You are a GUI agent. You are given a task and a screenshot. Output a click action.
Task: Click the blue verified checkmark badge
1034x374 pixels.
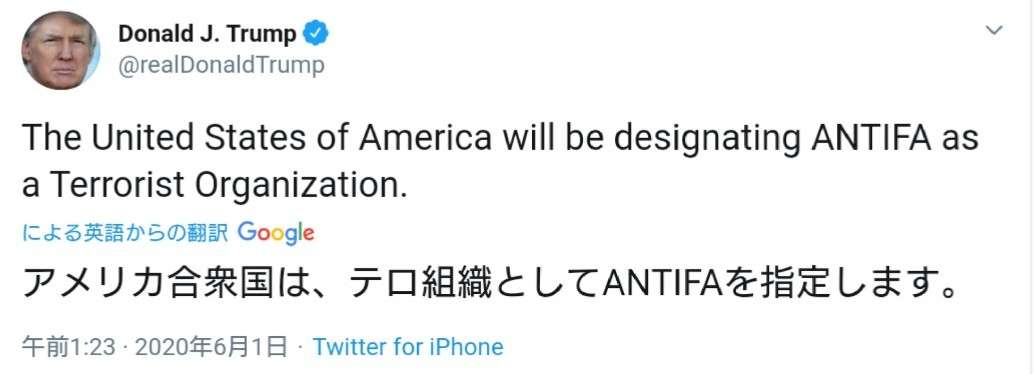tap(315, 34)
